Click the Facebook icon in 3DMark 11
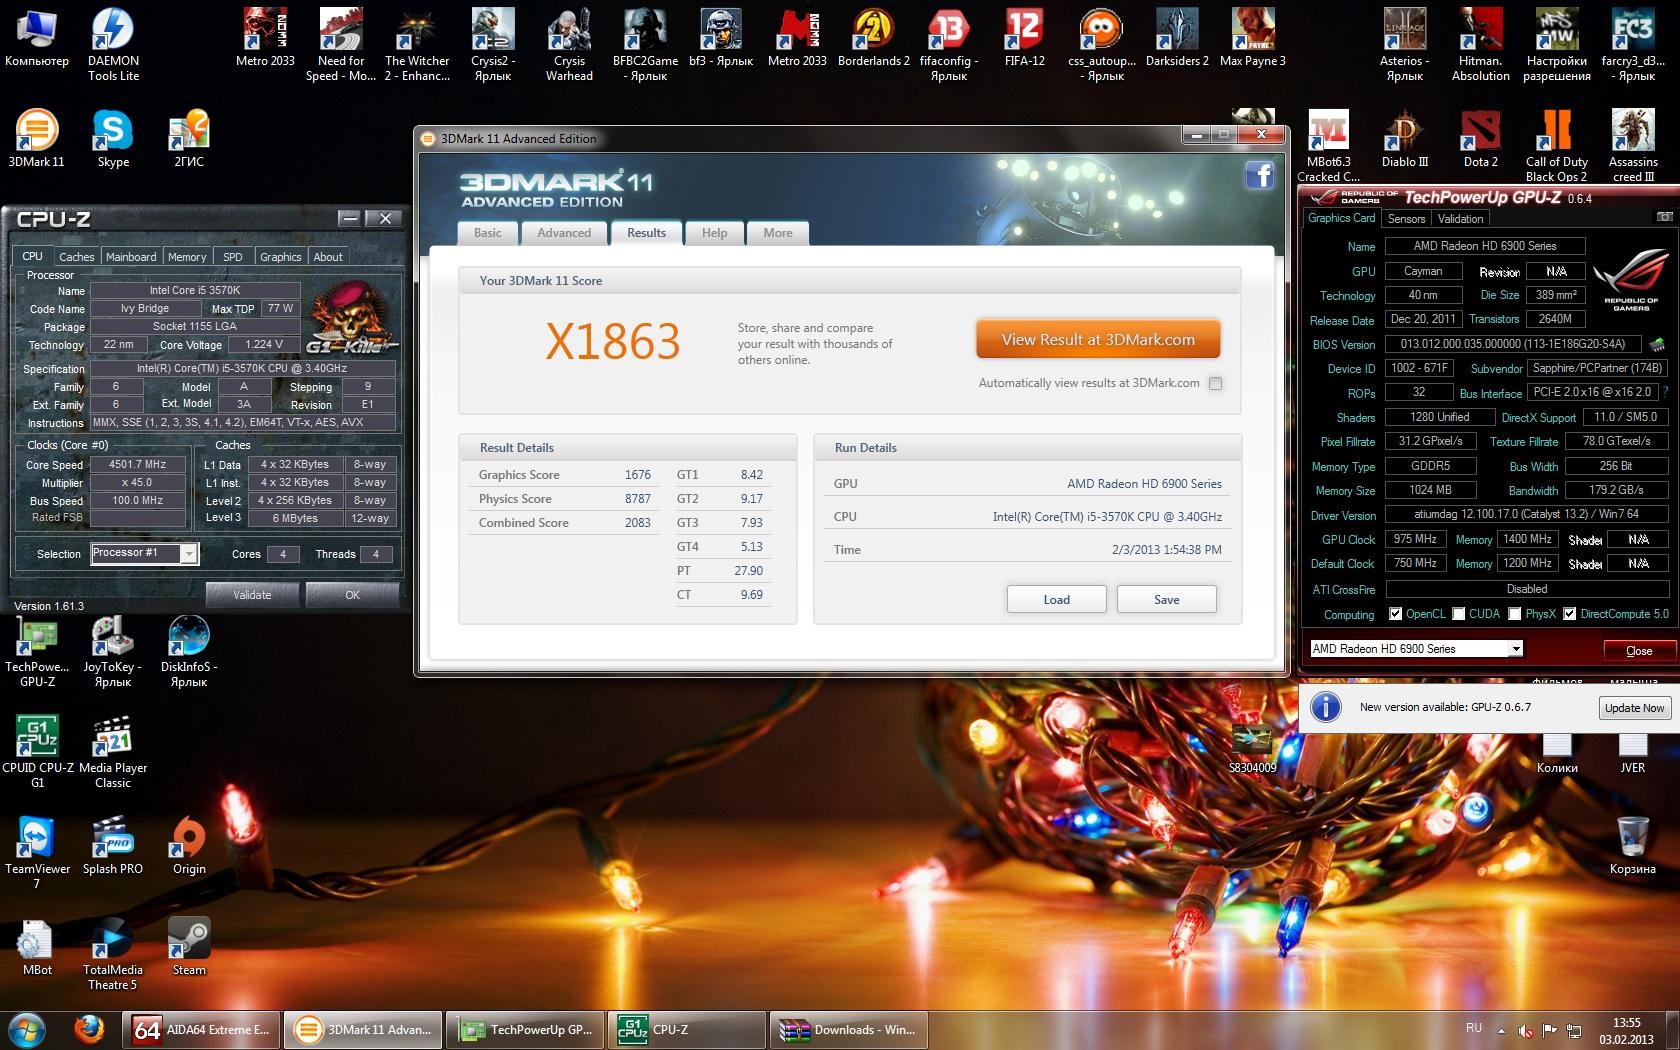Image resolution: width=1680 pixels, height=1050 pixels. [1259, 176]
